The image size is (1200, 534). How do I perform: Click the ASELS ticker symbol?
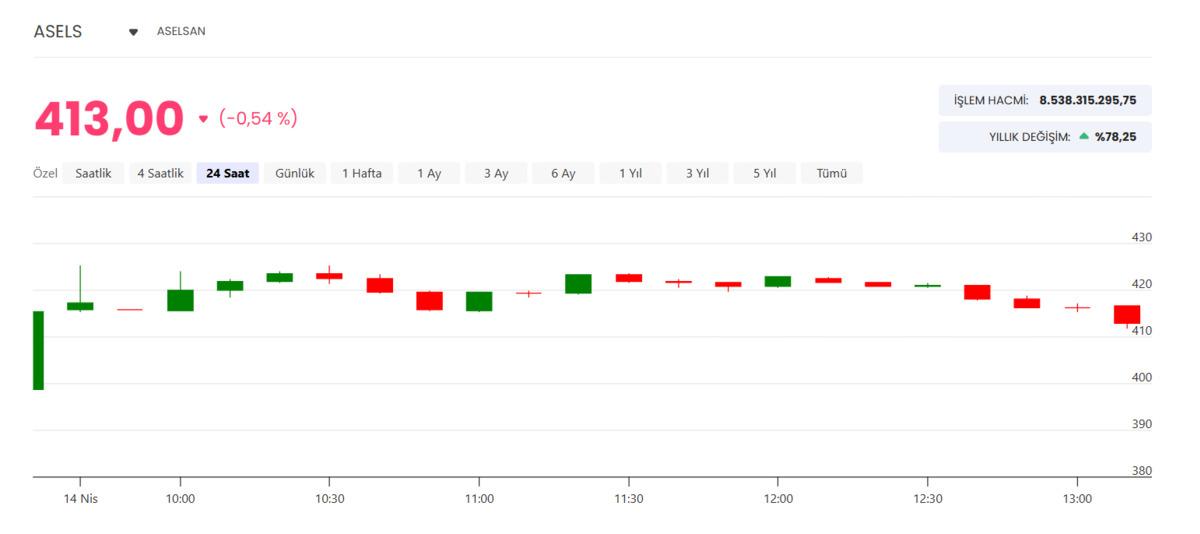coord(58,32)
